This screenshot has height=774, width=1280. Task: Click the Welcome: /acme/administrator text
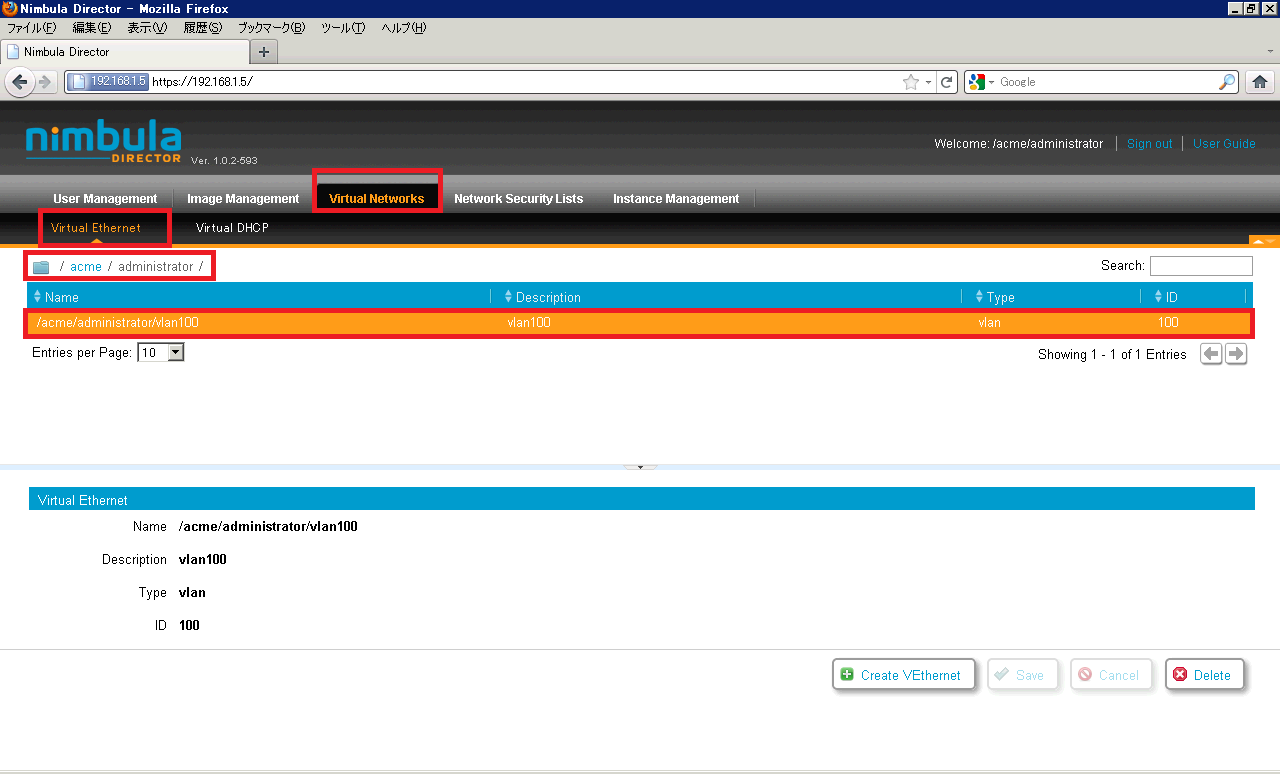pyautogui.click(x=1018, y=144)
